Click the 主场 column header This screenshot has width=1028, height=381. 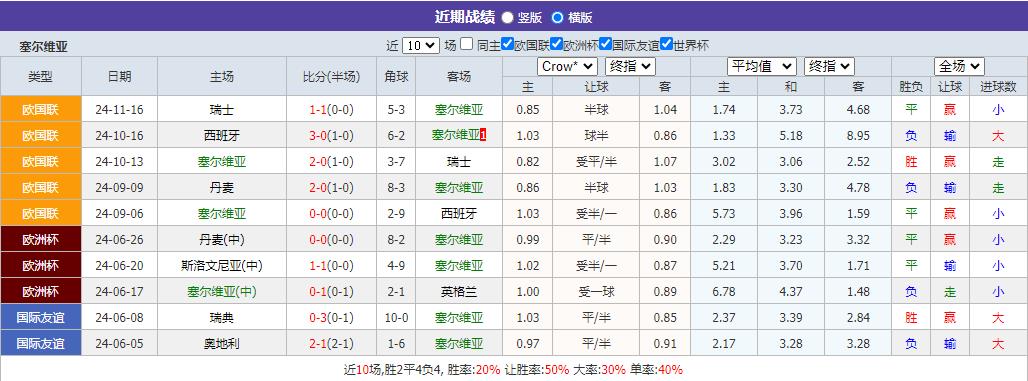click(222, 76)
